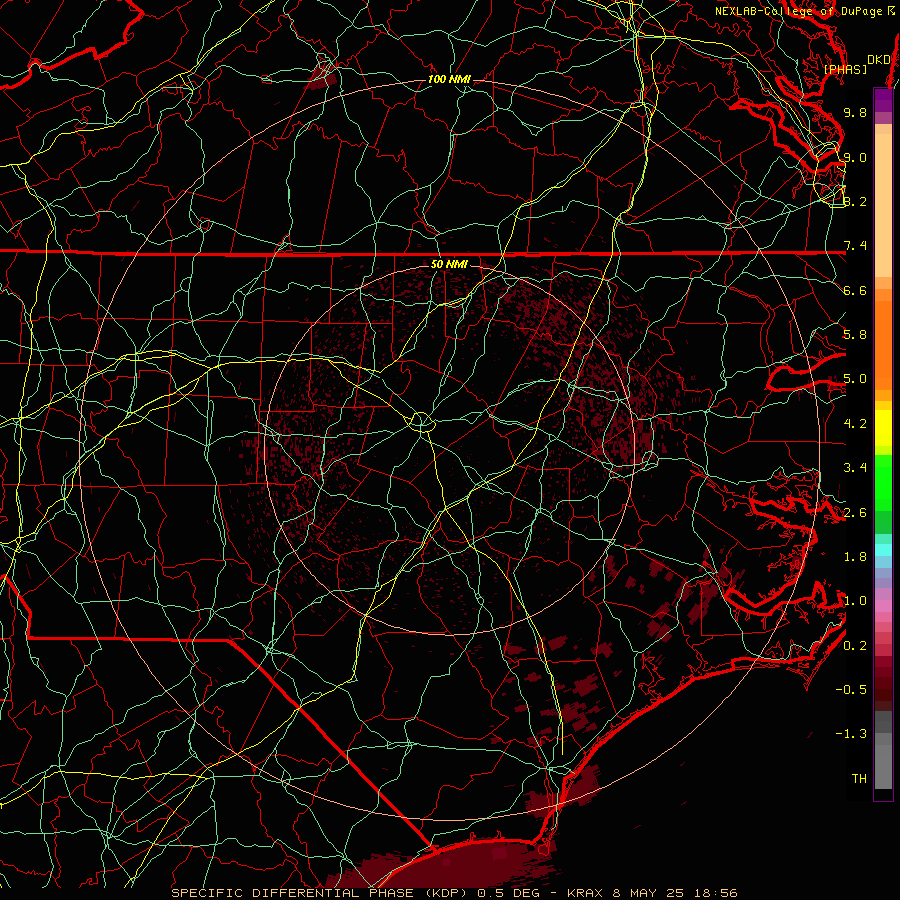Click the peach segment of the color scale
Screen dimensions: 900x900
883,205
